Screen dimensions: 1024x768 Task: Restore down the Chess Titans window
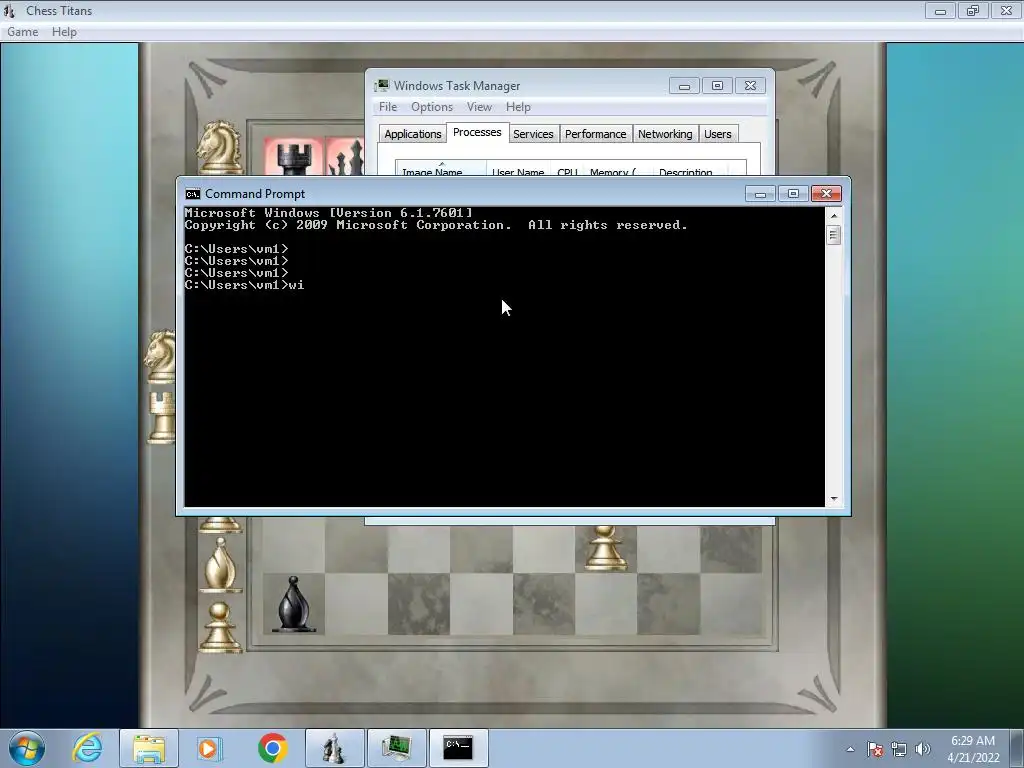click(973, 10)
